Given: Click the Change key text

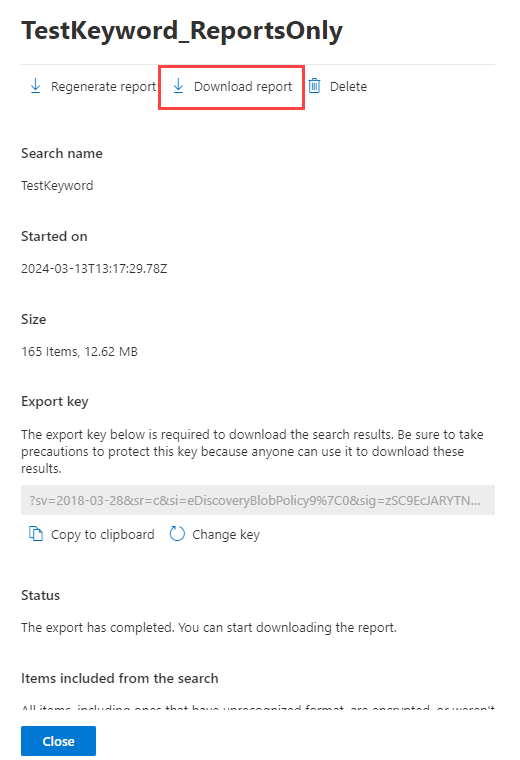Looking at the screenshot, I should (x=226, y=535).
